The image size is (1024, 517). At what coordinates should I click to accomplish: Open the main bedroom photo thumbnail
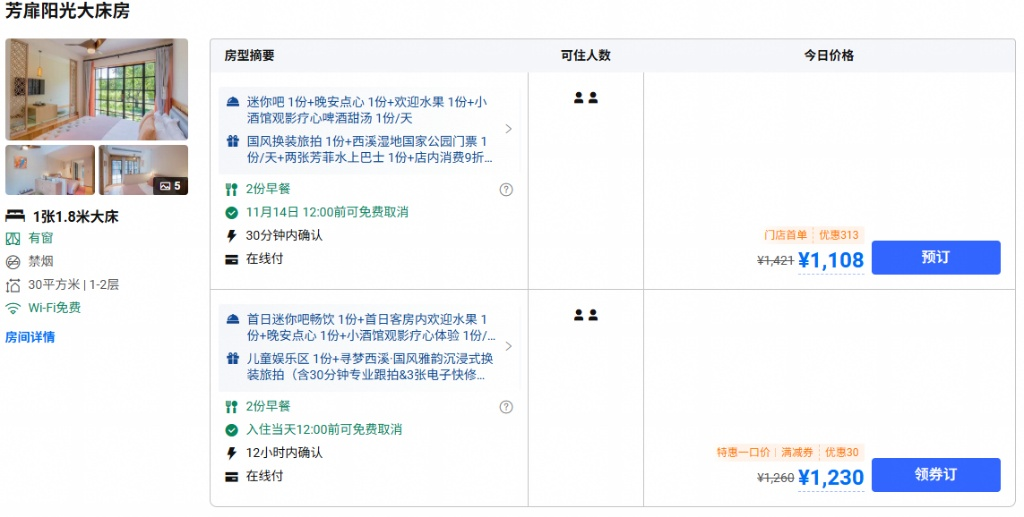97,89
